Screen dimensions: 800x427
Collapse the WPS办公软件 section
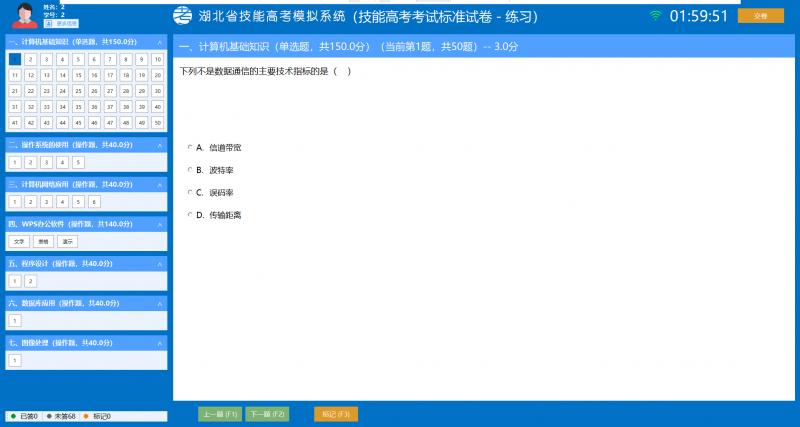point(160,224)
